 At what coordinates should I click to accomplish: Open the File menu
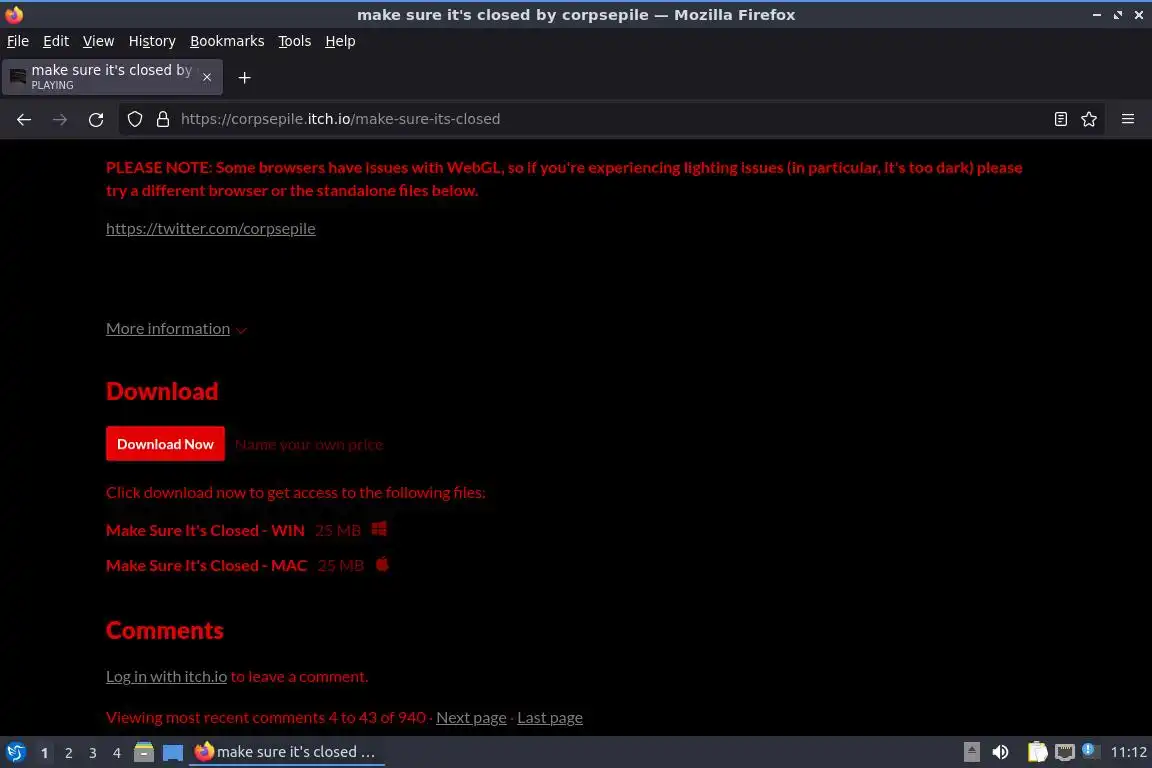18,41
